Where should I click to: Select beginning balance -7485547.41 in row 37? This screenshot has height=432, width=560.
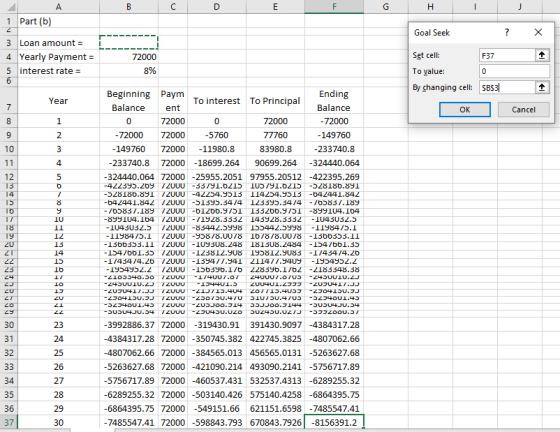click(129, 422)
